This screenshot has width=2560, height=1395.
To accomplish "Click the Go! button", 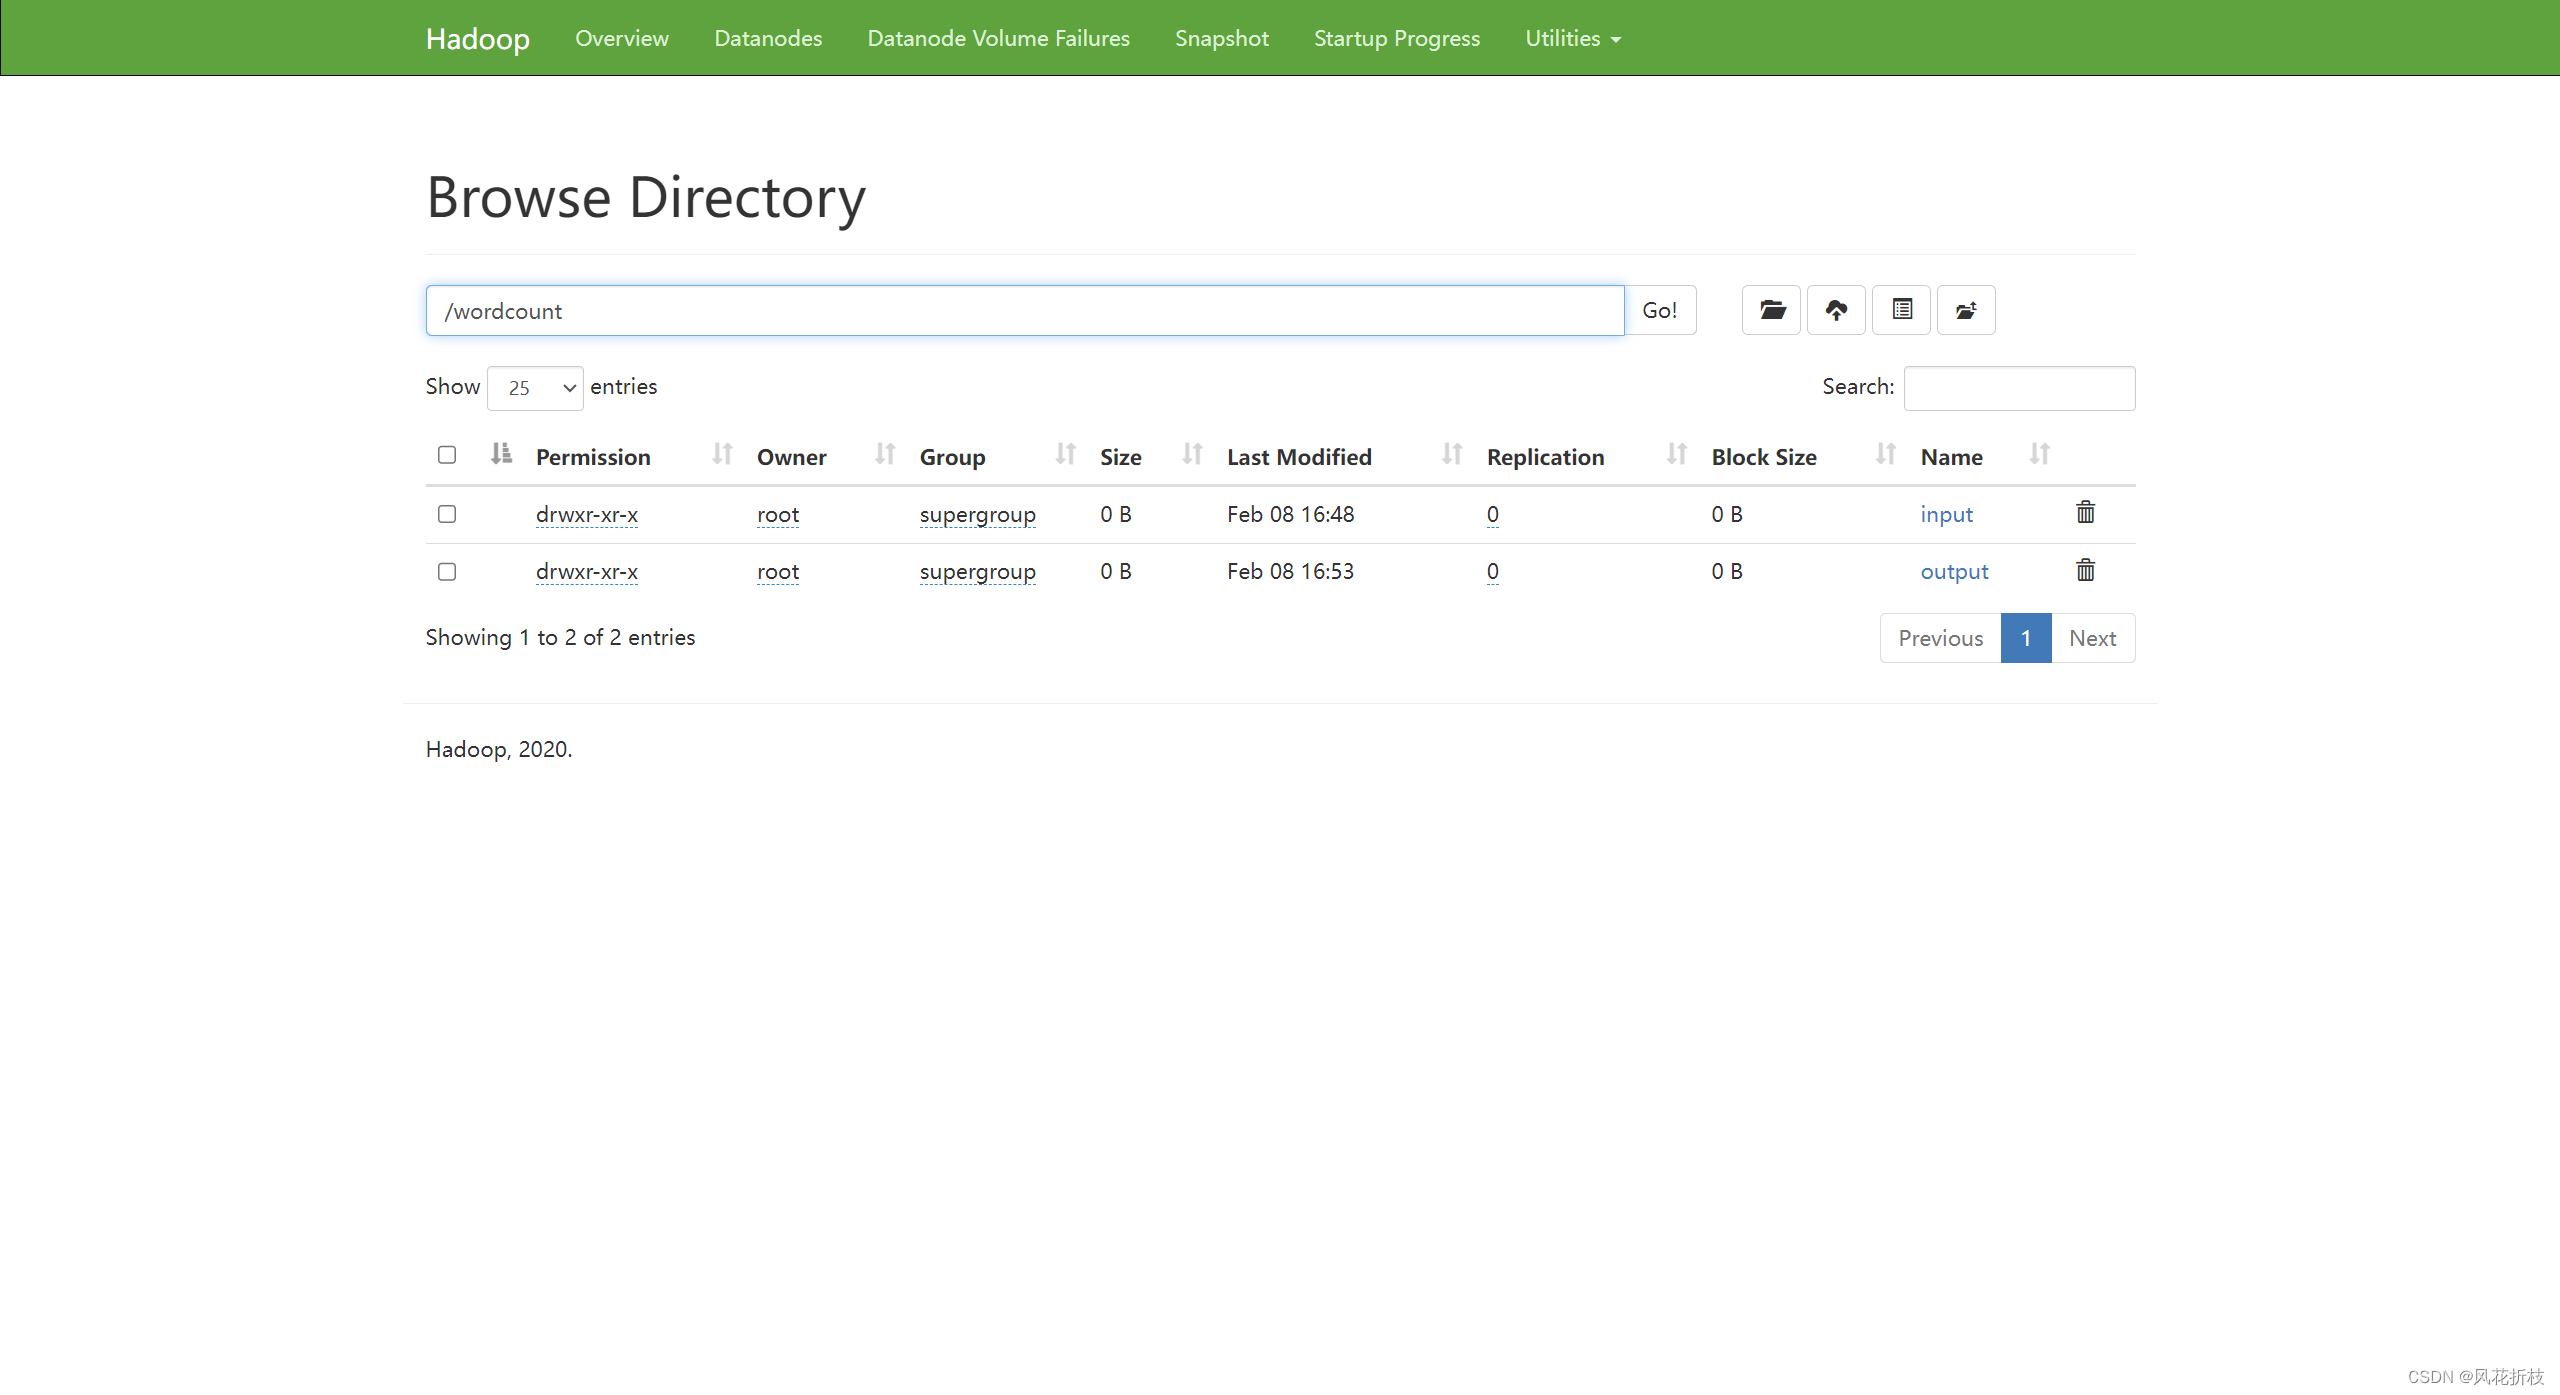I will pyautogui.click(x=1660, y=310).
